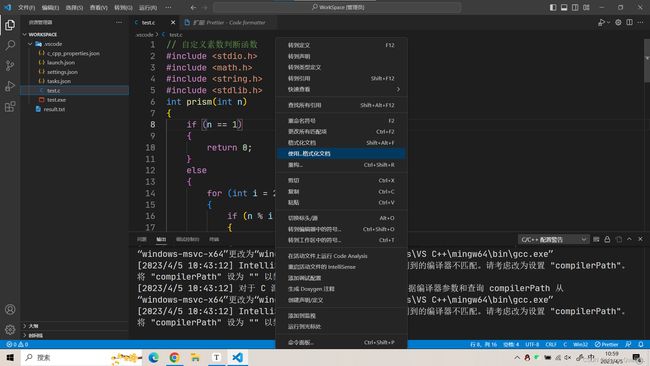Open 快速查看 submenu arrow in context menu

[x=398, y=90]
